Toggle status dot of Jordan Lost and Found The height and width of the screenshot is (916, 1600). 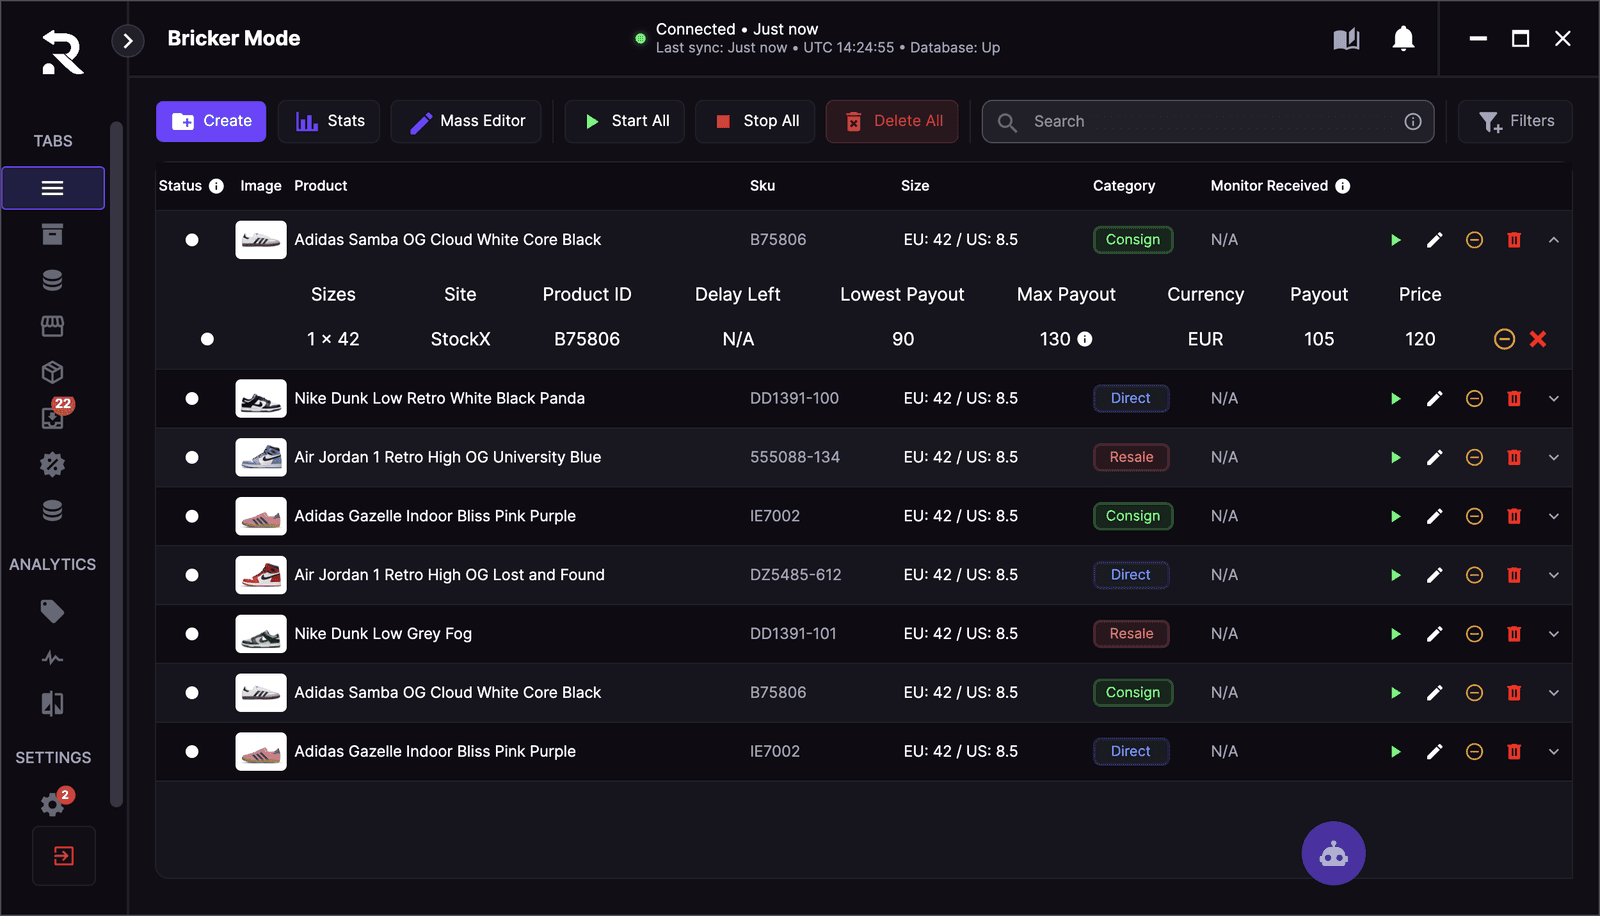[192, 575]
